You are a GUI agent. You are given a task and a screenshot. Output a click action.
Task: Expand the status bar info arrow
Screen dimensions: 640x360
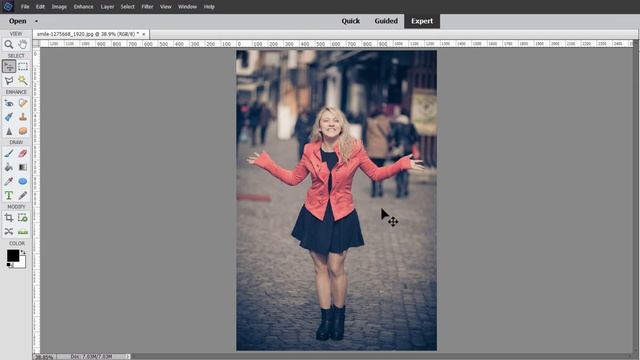click(128, 357)
